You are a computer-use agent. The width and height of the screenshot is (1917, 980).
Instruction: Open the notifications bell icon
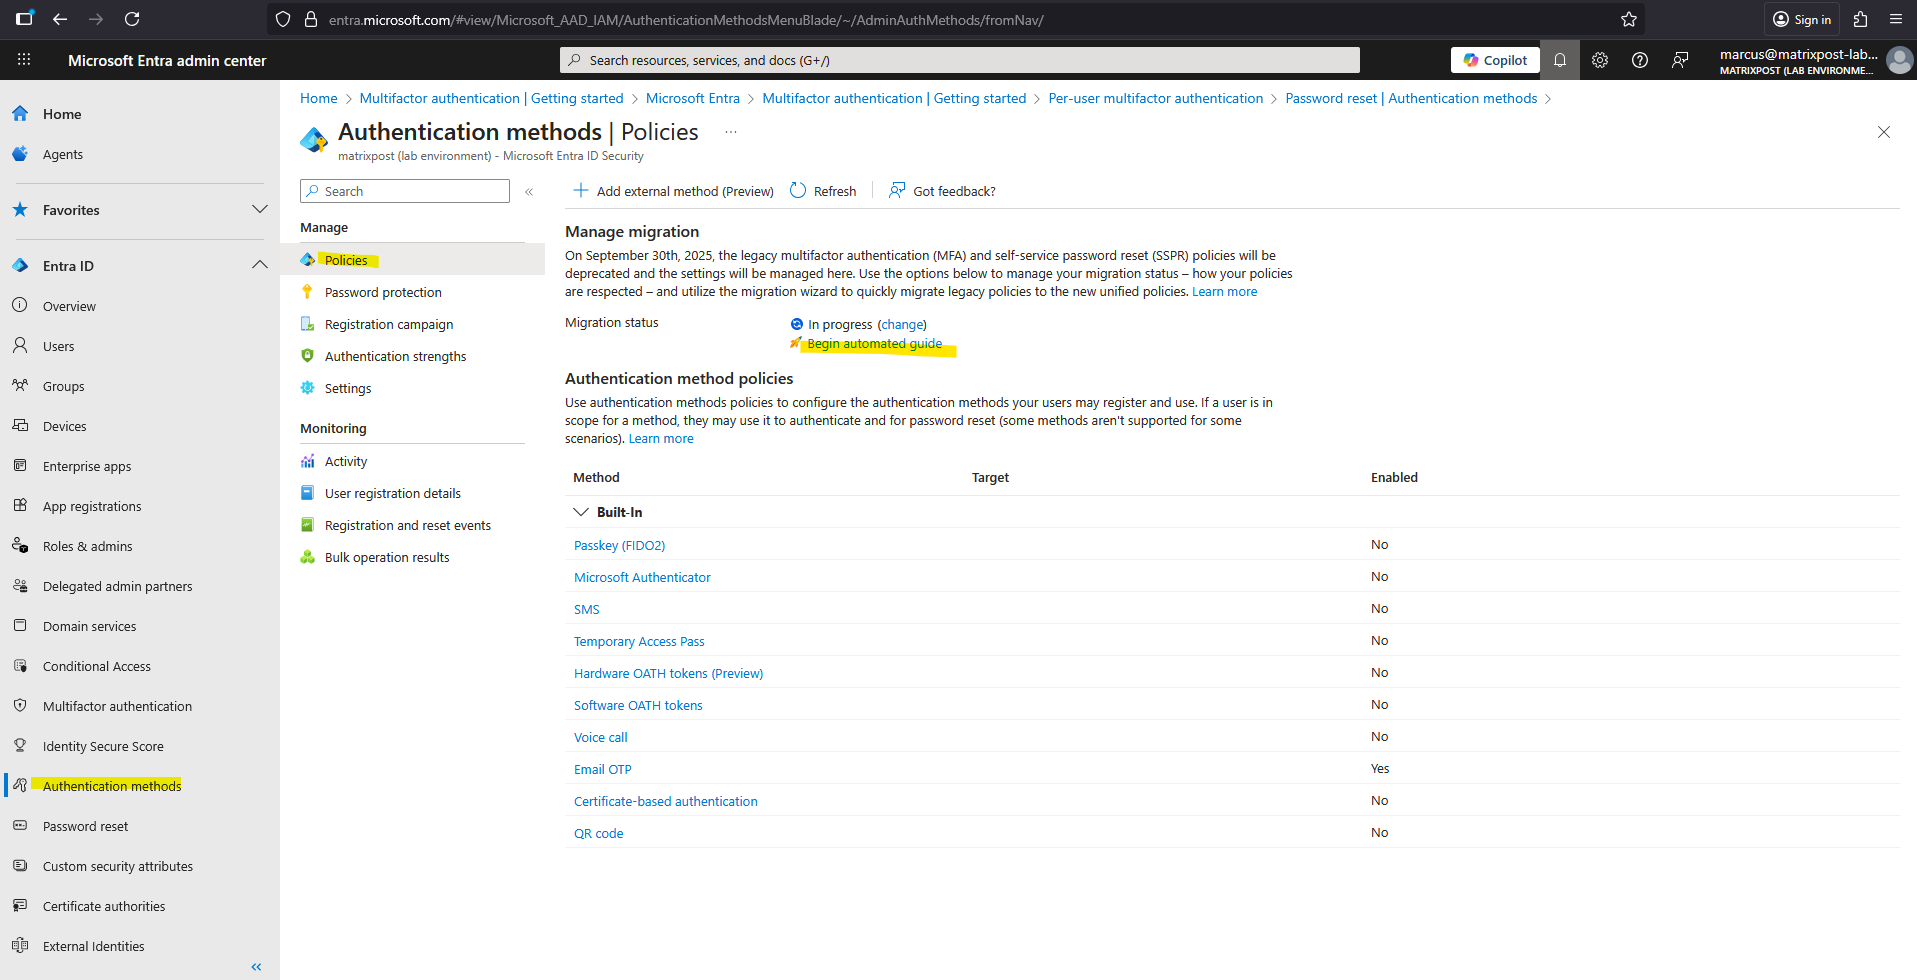click(1559, 60)
